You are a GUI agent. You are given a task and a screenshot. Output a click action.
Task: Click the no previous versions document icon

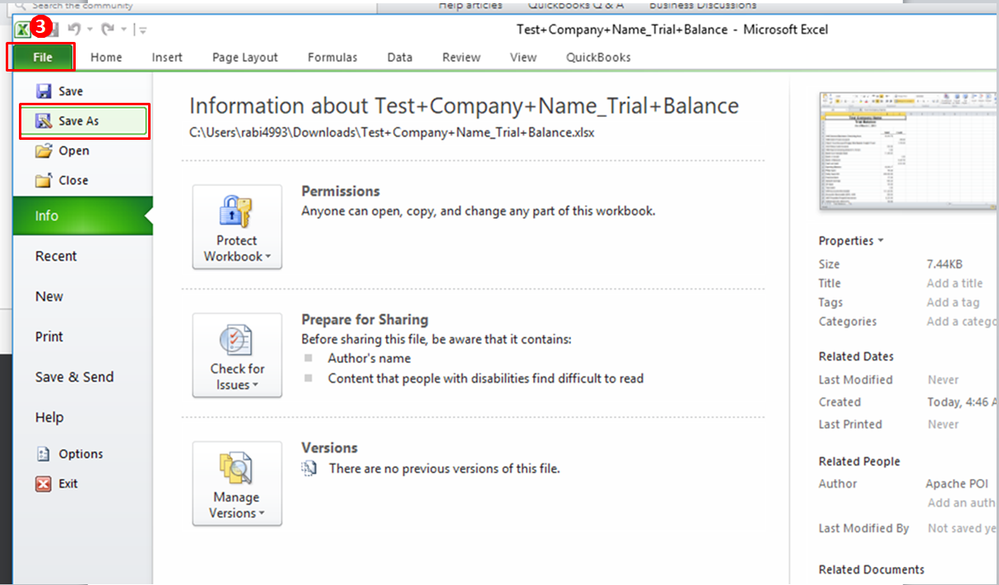(309, 469)
